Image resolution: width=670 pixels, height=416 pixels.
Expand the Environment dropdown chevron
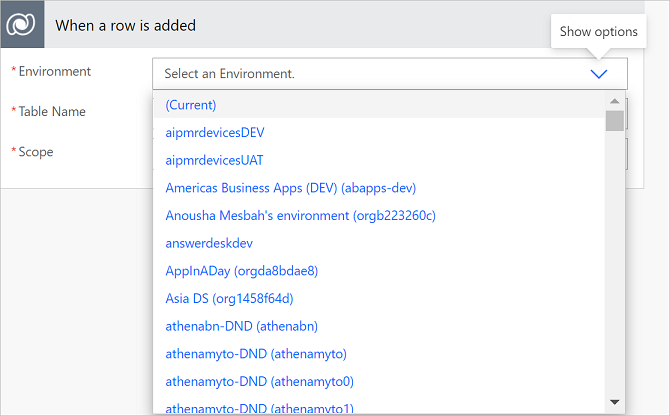(x=599, y=73)
